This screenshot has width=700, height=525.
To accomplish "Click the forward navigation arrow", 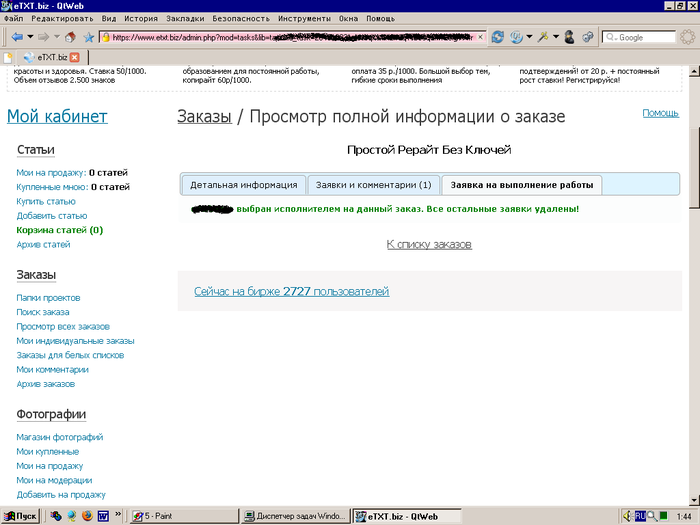I will click(x=43, y=37).
